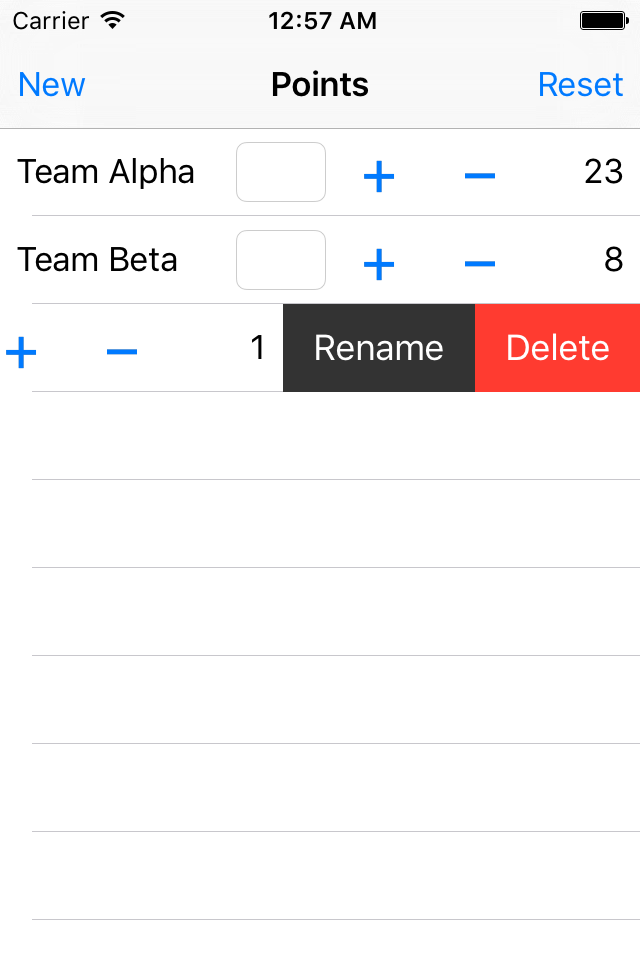Tap the plus icon for Team Beta
Image resolution: width=640 pixels, height=960 pixels.
[x=379, y=264]
